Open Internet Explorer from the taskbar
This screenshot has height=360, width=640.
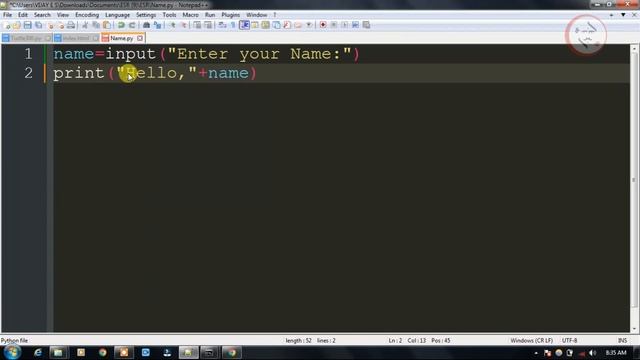(38, 352)
